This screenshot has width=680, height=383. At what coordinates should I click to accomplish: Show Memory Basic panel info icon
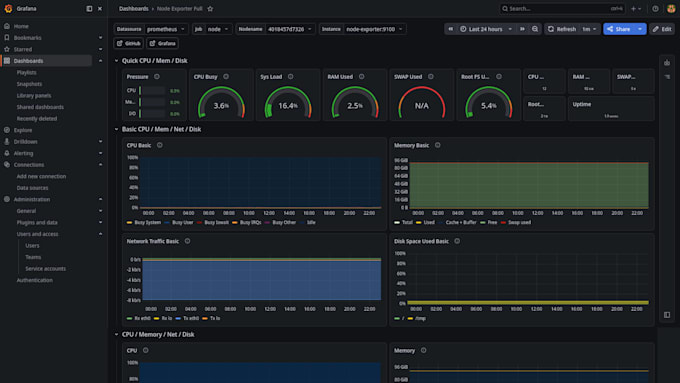click(438, 145)
